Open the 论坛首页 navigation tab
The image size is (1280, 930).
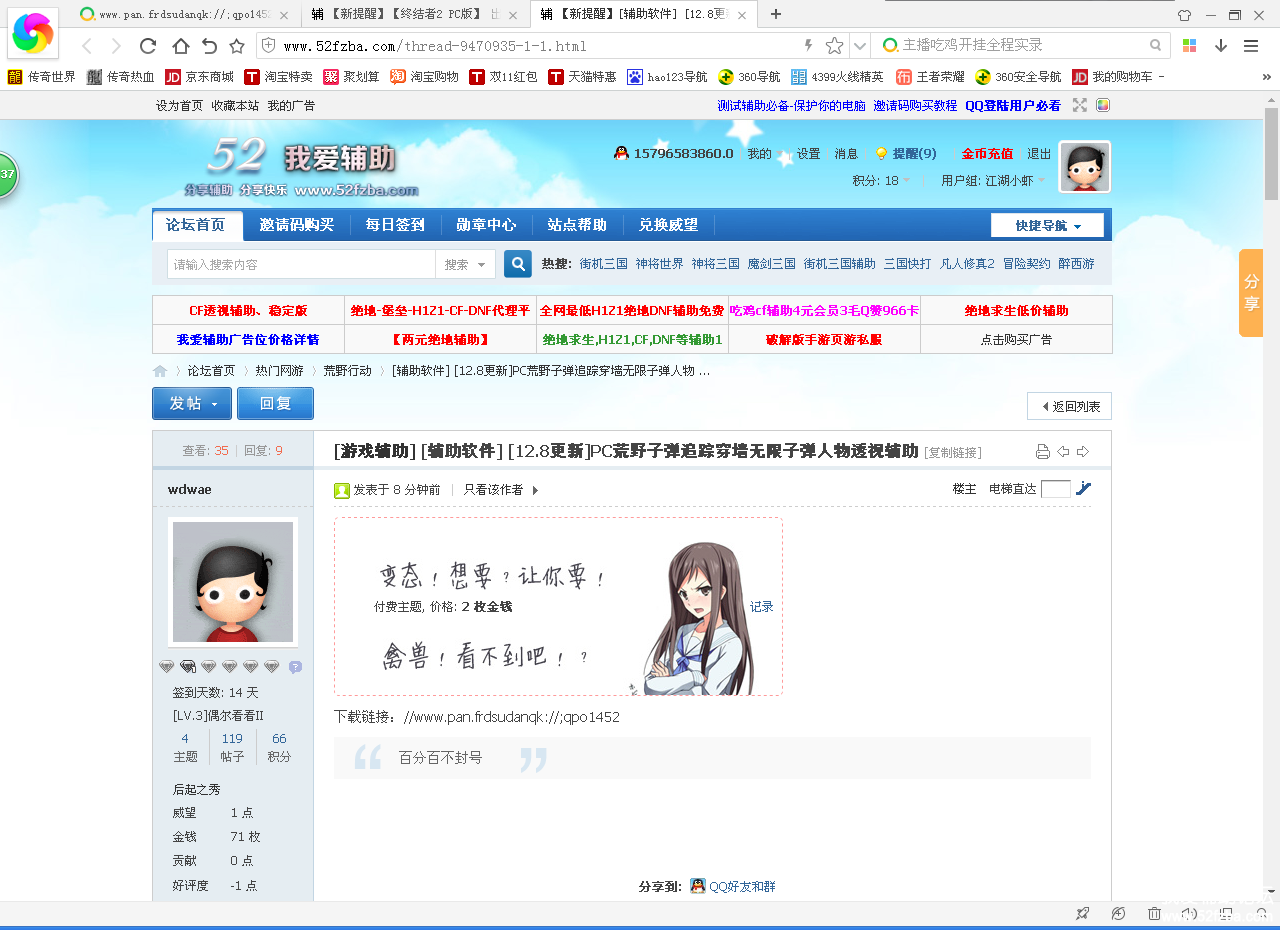click(197, 225)
